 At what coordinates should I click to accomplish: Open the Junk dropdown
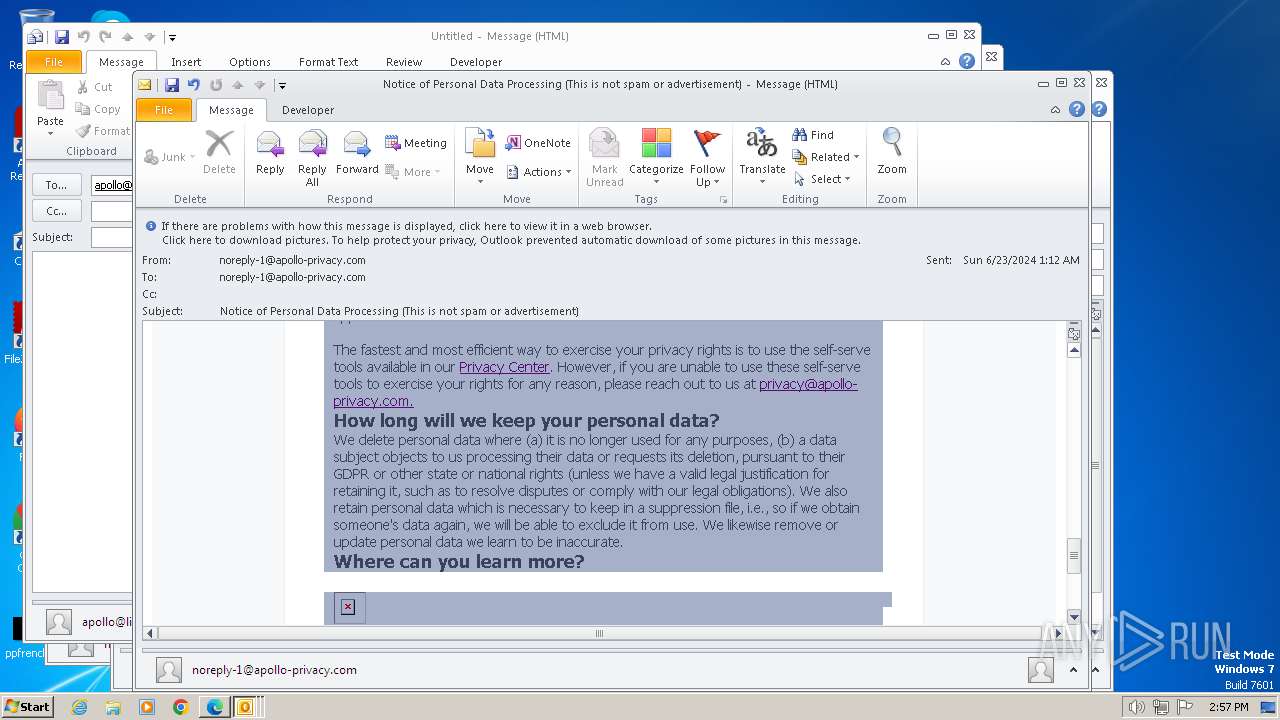pos(170,157)
